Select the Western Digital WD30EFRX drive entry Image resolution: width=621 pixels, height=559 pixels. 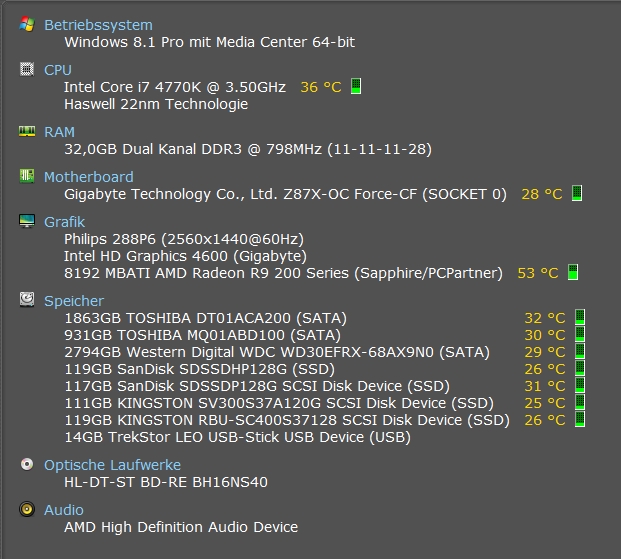277,352
